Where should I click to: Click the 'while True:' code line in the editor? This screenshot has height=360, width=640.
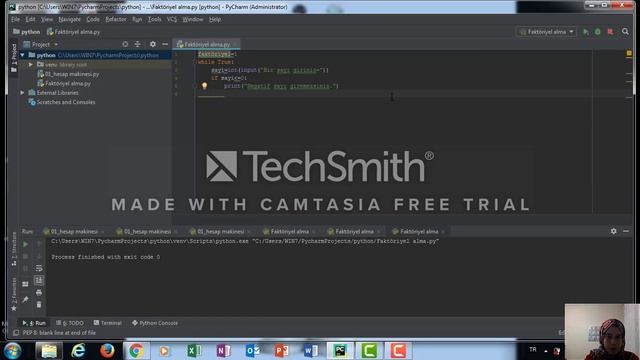(216, 62)
